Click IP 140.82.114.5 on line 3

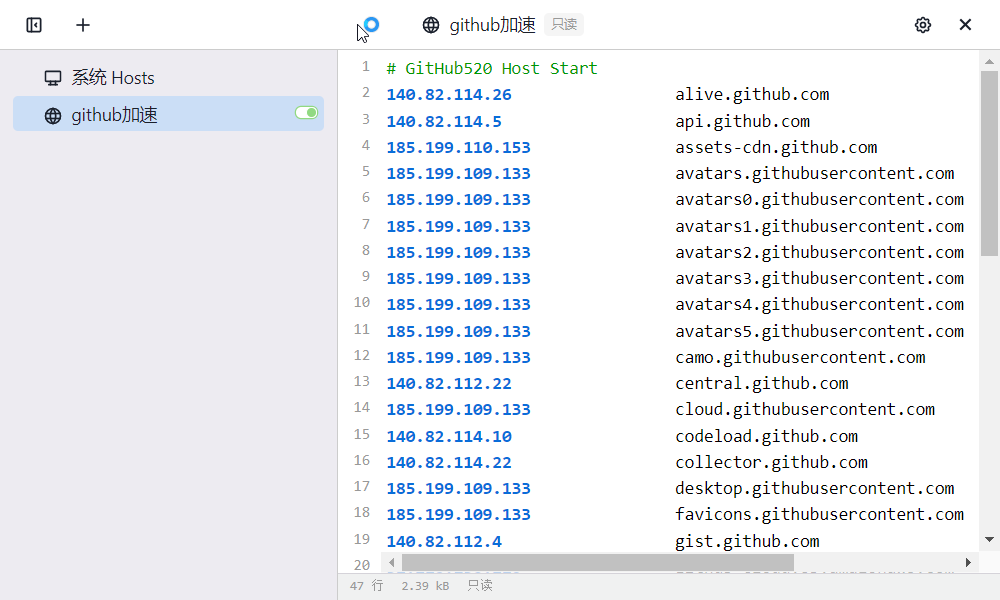[444, 121]
